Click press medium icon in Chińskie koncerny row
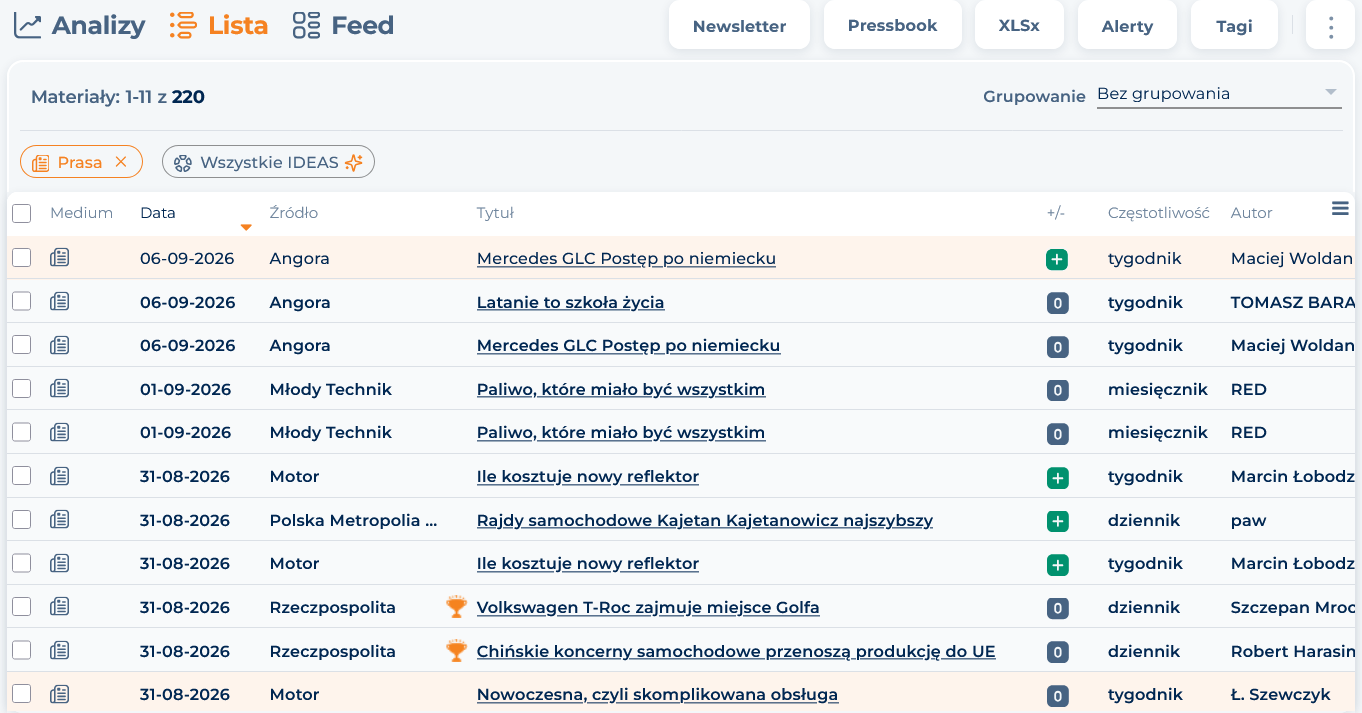 tap(60, 651)
